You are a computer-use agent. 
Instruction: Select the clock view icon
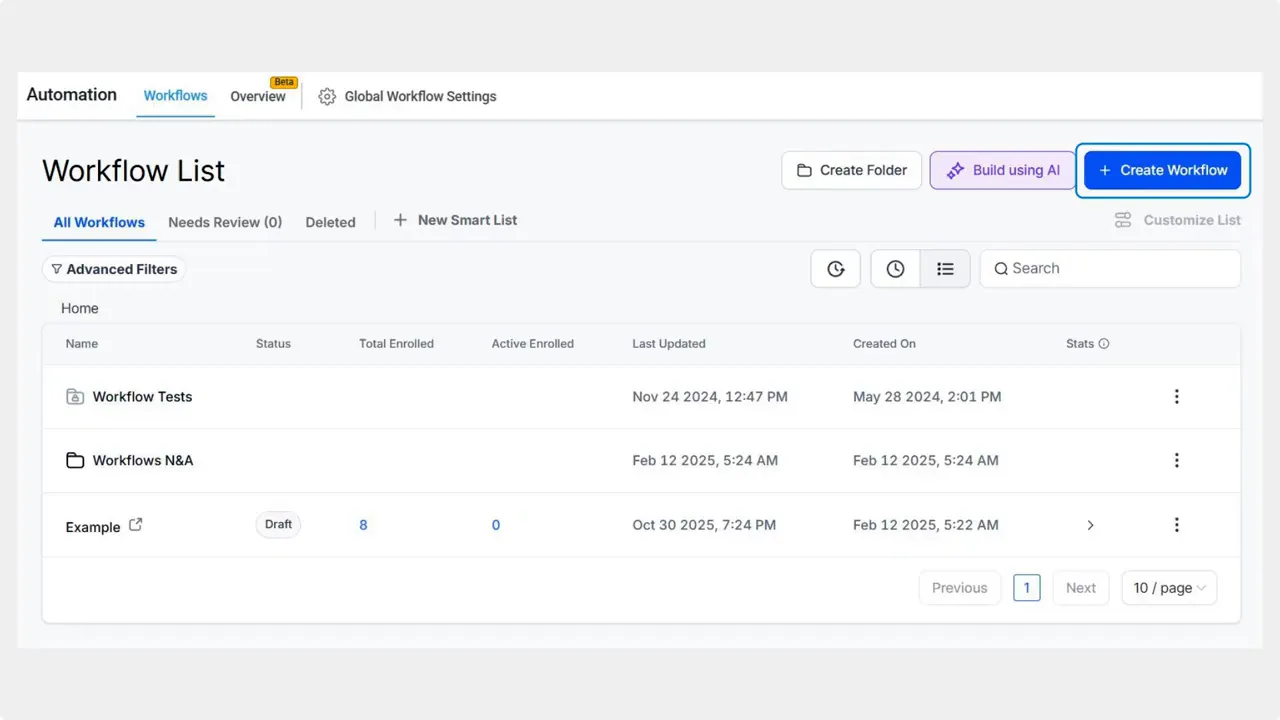(894, 268)
